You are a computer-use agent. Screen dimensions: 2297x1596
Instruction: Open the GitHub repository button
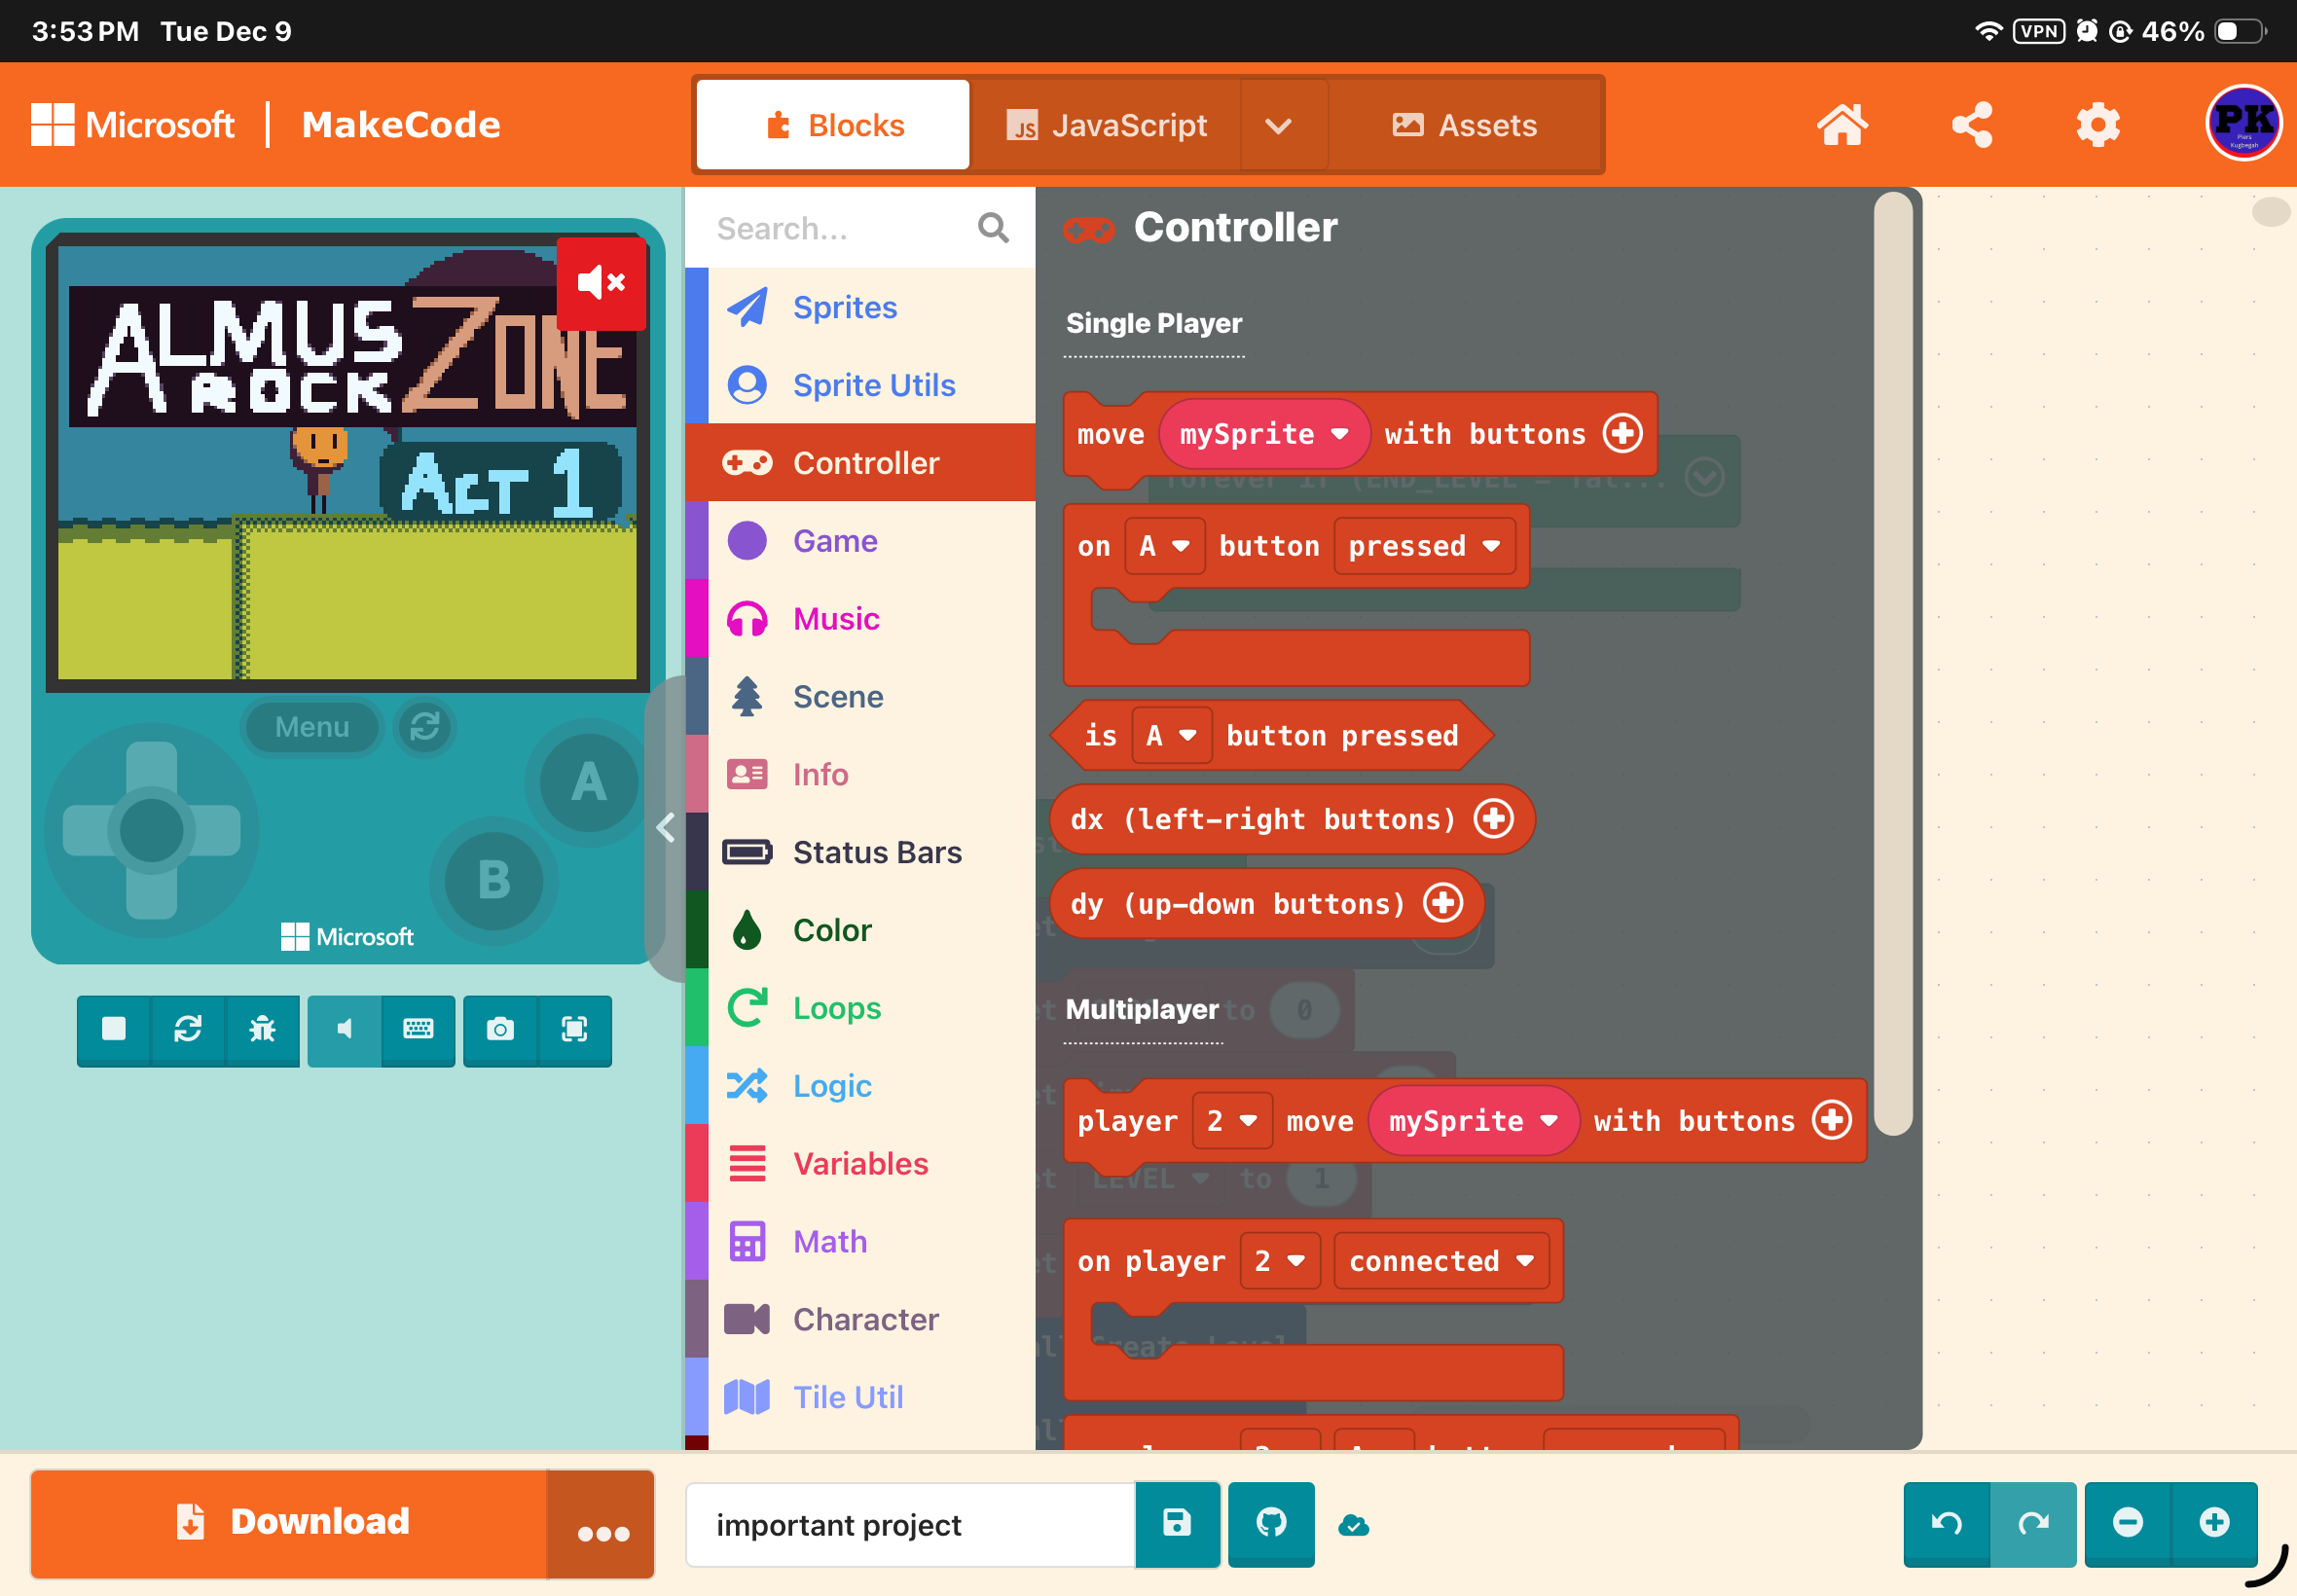1270,1523
